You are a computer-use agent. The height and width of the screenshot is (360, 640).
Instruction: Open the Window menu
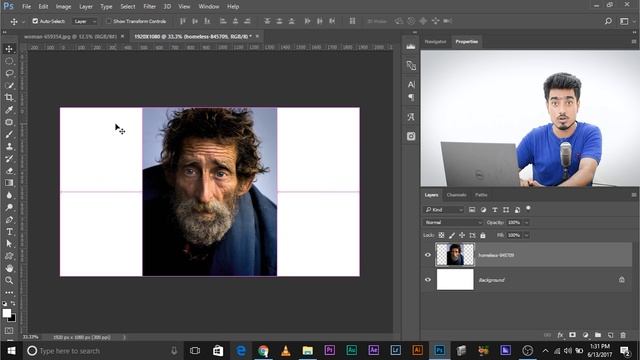click(209, 7)
